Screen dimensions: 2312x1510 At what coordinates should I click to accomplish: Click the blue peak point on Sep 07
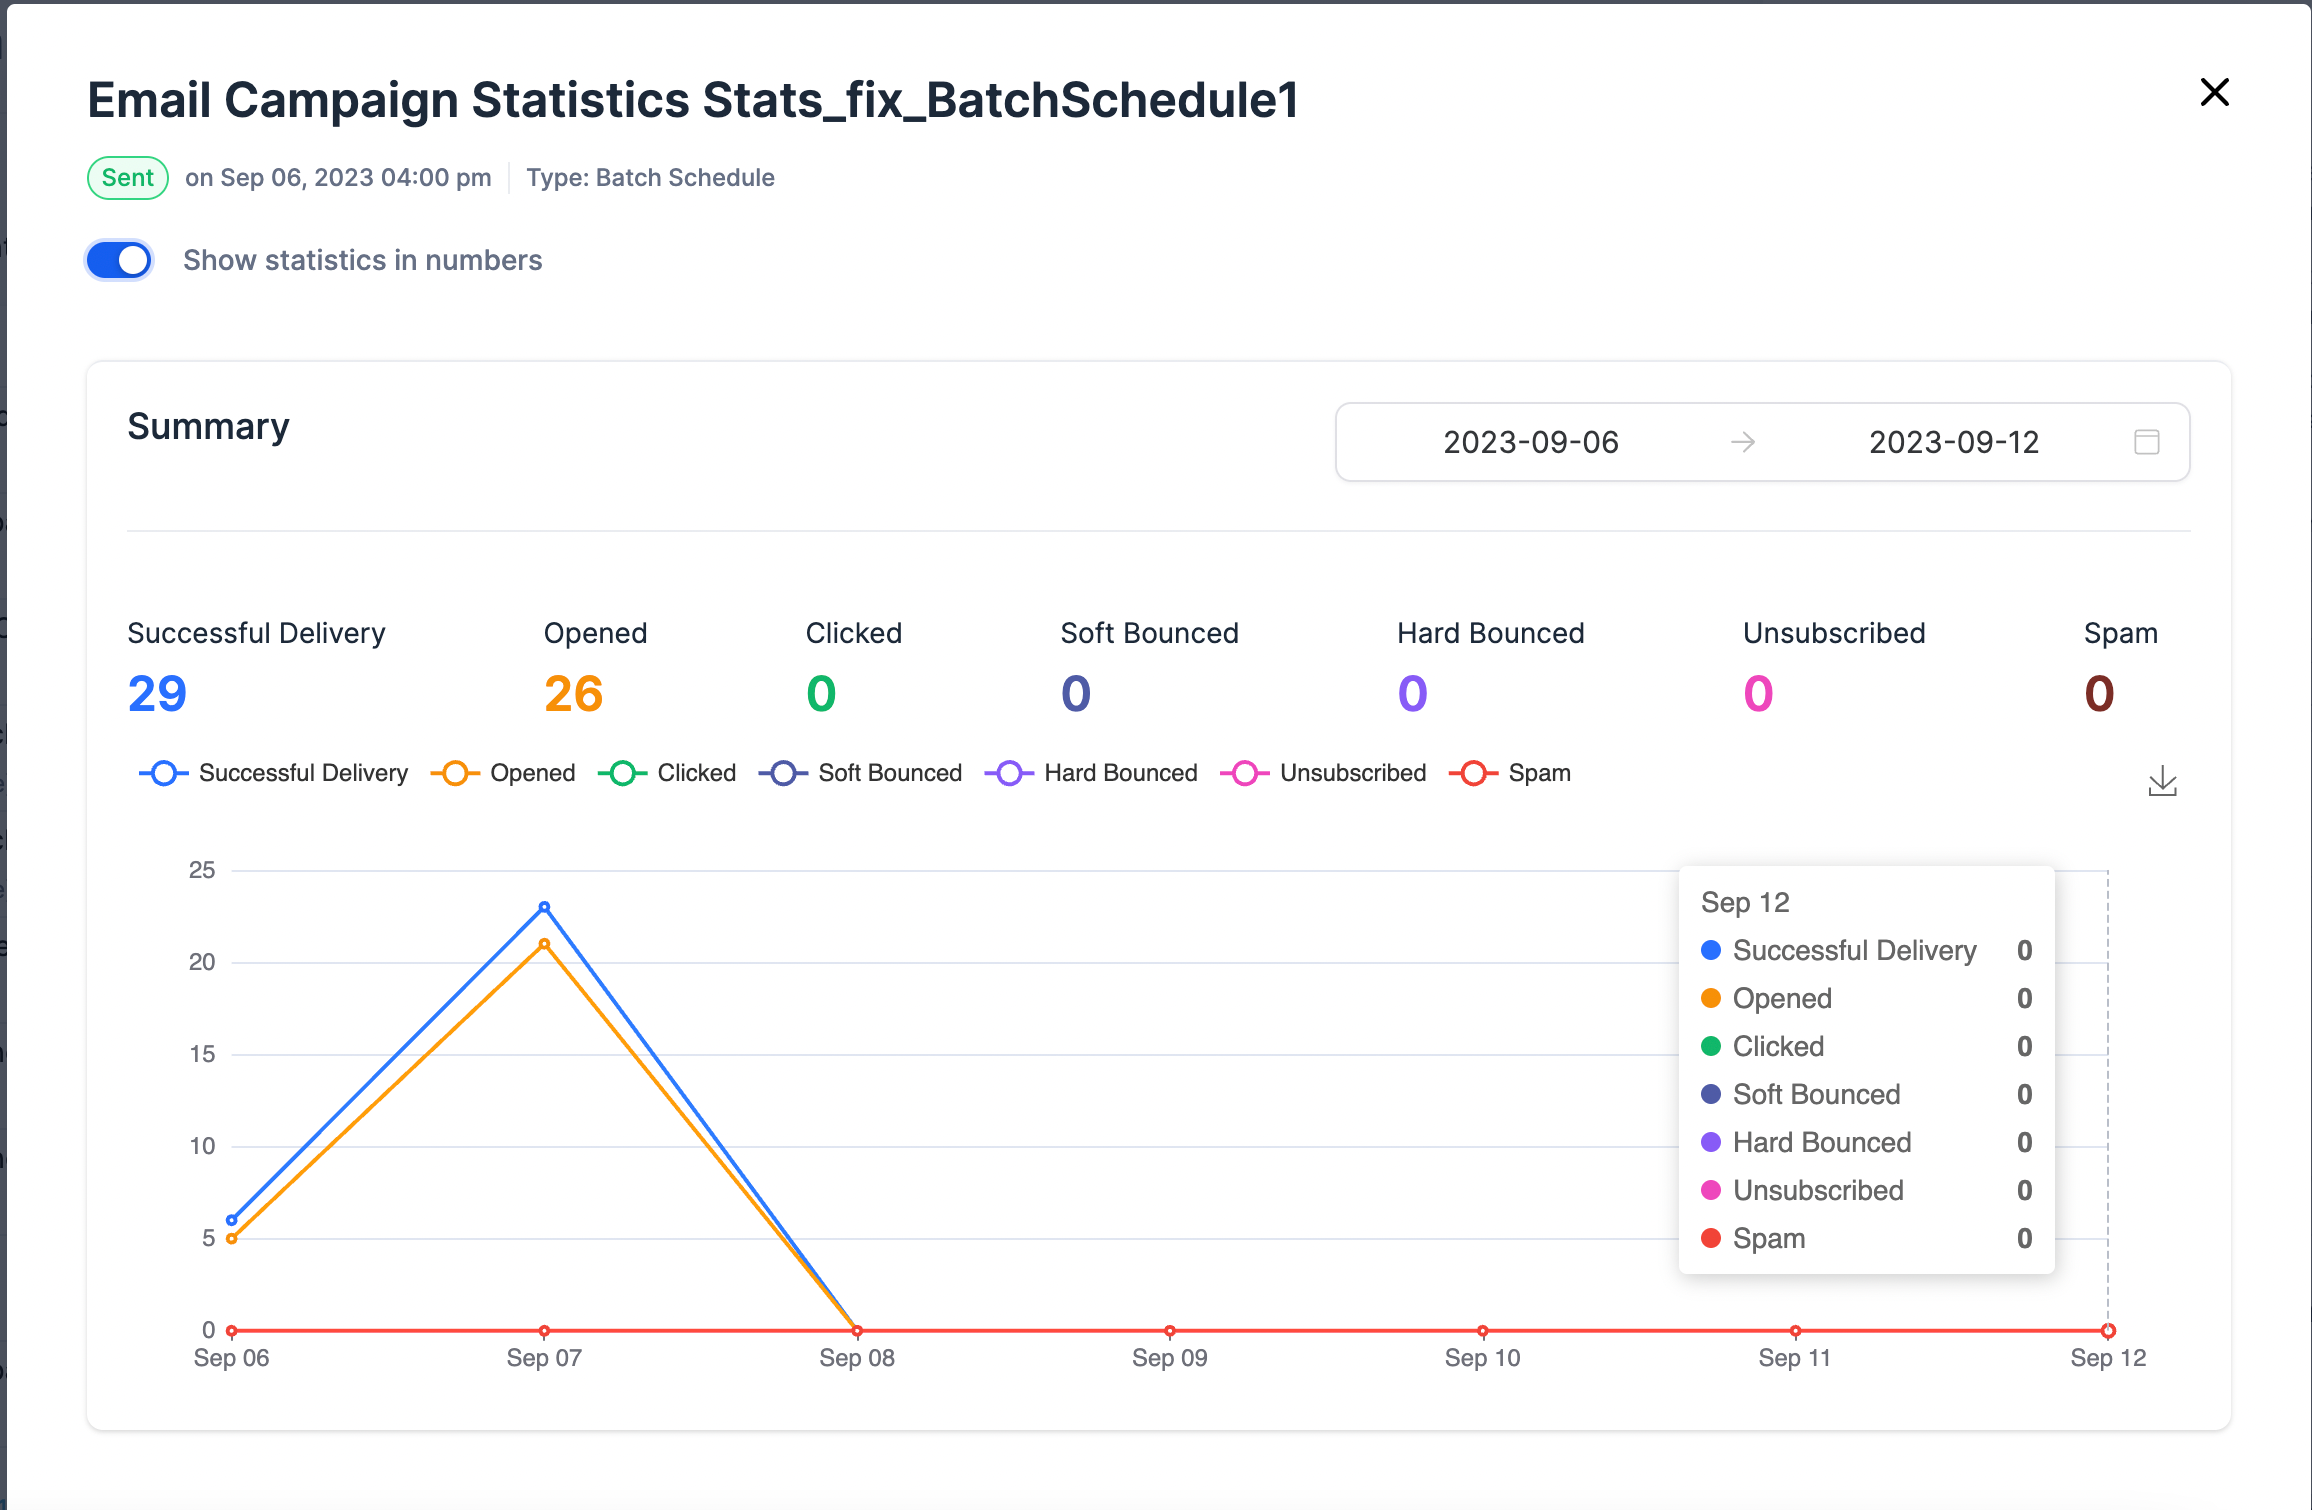[x=544, y=907]
